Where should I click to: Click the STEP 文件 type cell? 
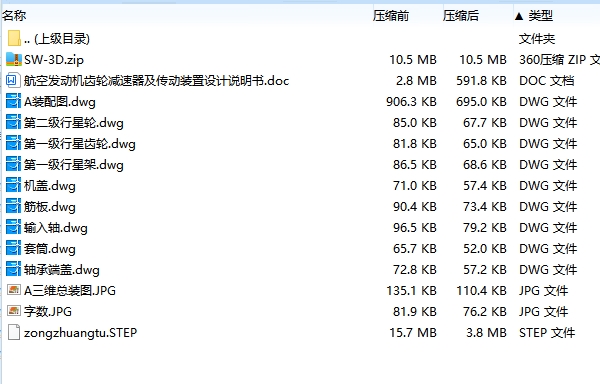(547, 333)
